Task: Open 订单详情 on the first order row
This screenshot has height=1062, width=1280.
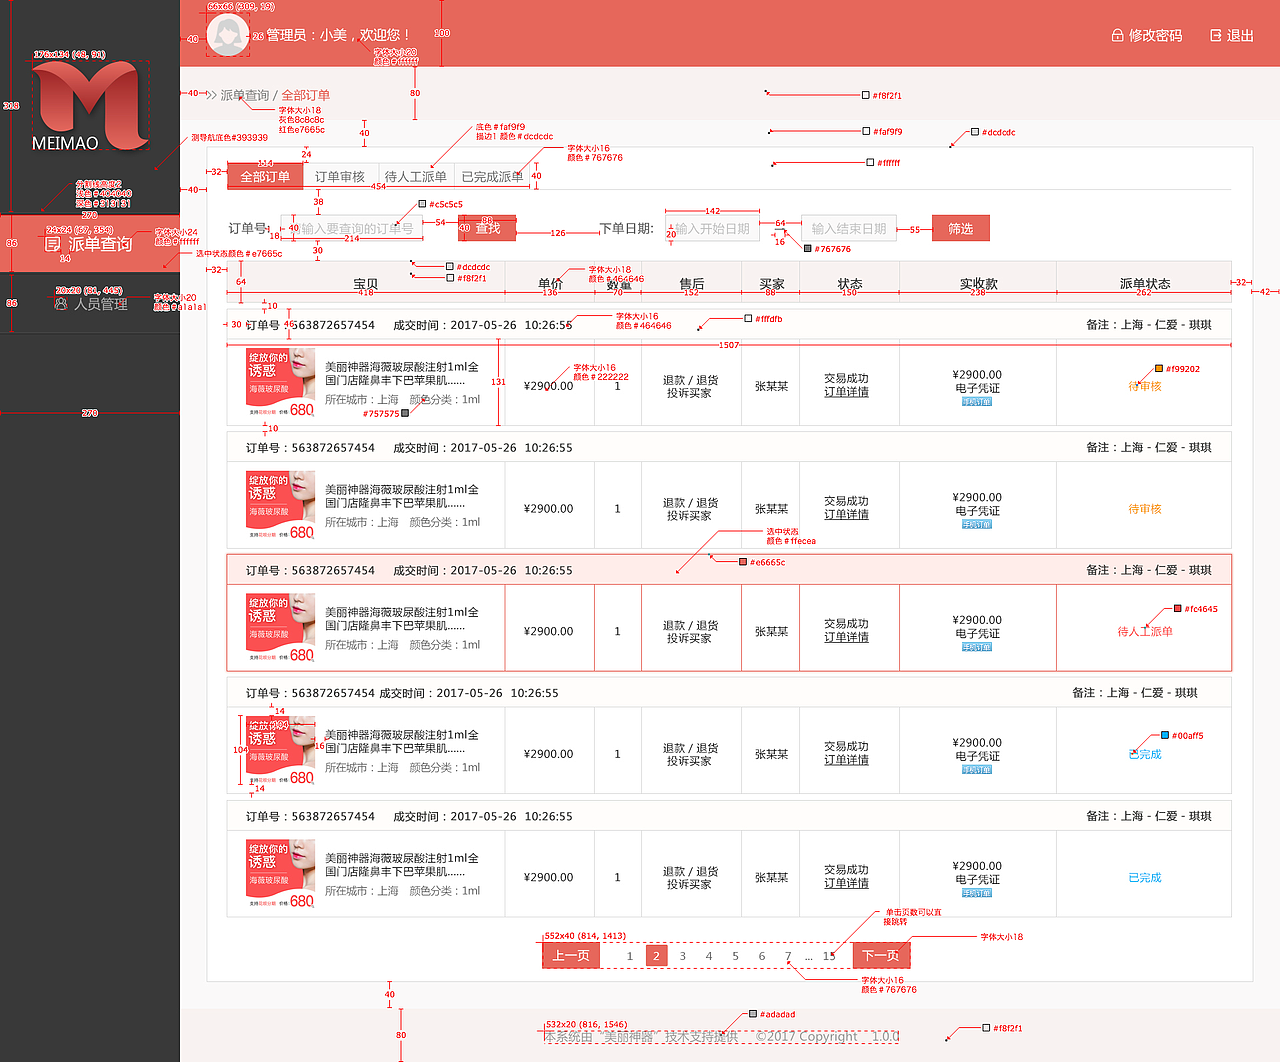Action: (x=848, y=393)
